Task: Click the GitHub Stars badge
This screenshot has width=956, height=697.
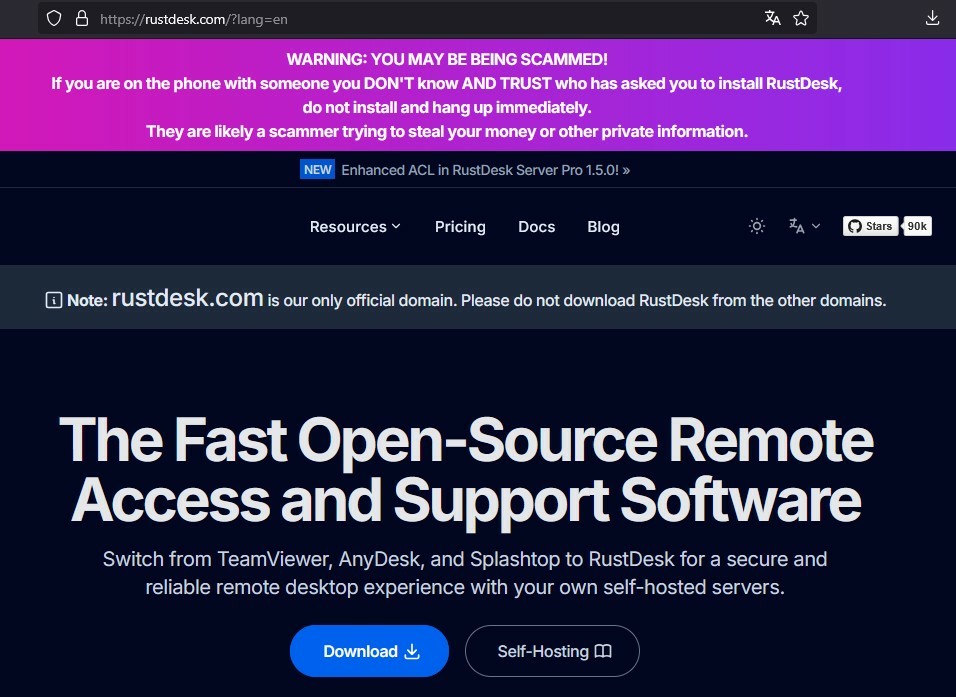Action: pos(871,226)
